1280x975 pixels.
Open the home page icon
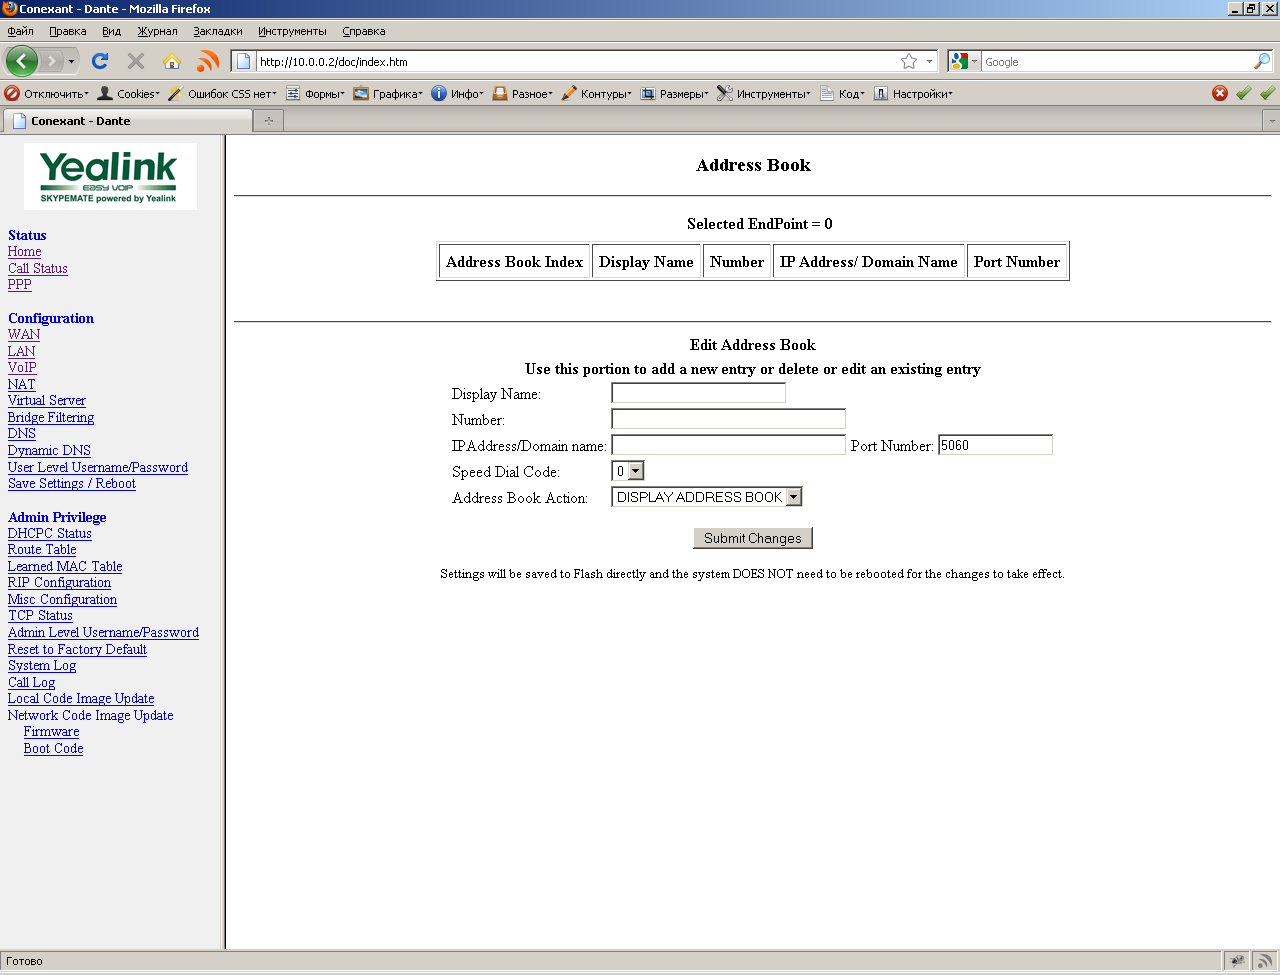coord(172,61)
